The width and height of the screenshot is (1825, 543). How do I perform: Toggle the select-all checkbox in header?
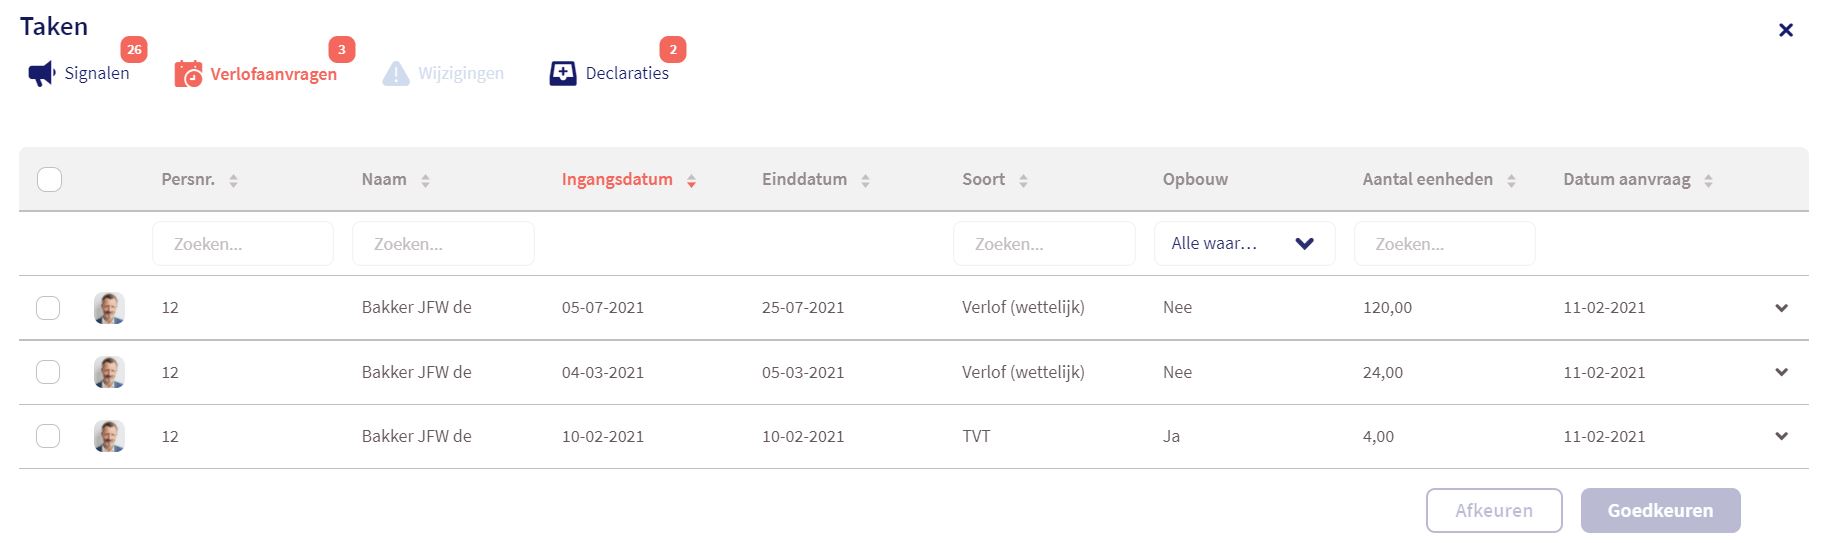(x=49, y=180)
